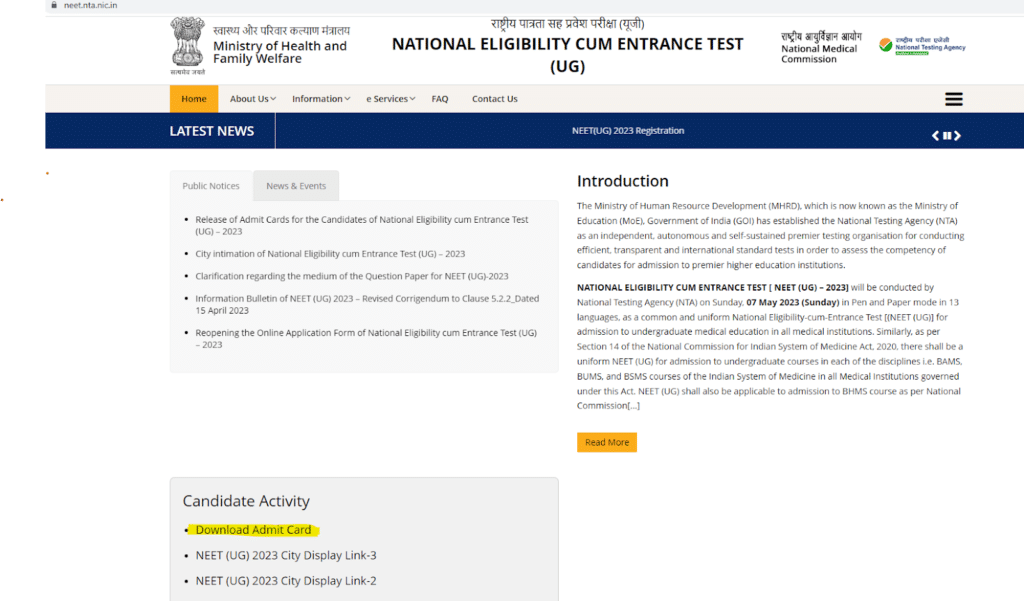Open the Release of Admit Cards notice

[361, 225]
